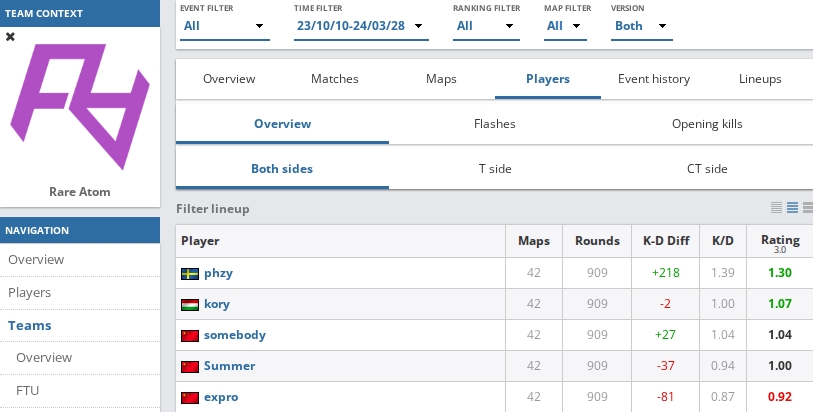The image size is (813, 412).
Task: Open the Version dropdown set to Both
Action: (x=641, y=26)
